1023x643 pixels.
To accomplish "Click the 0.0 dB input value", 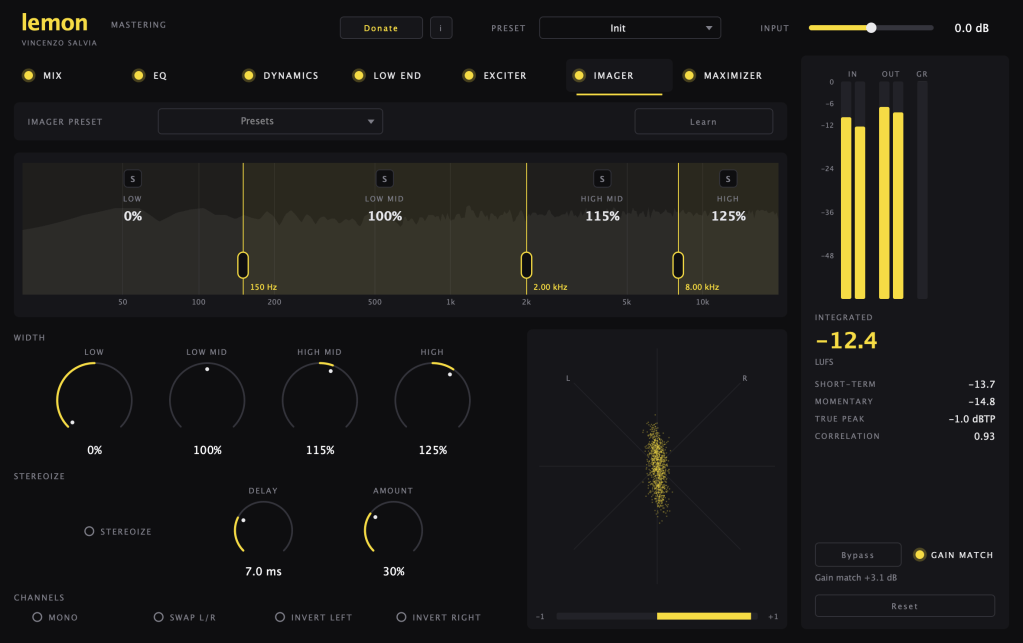I will [x=971, y=28].
